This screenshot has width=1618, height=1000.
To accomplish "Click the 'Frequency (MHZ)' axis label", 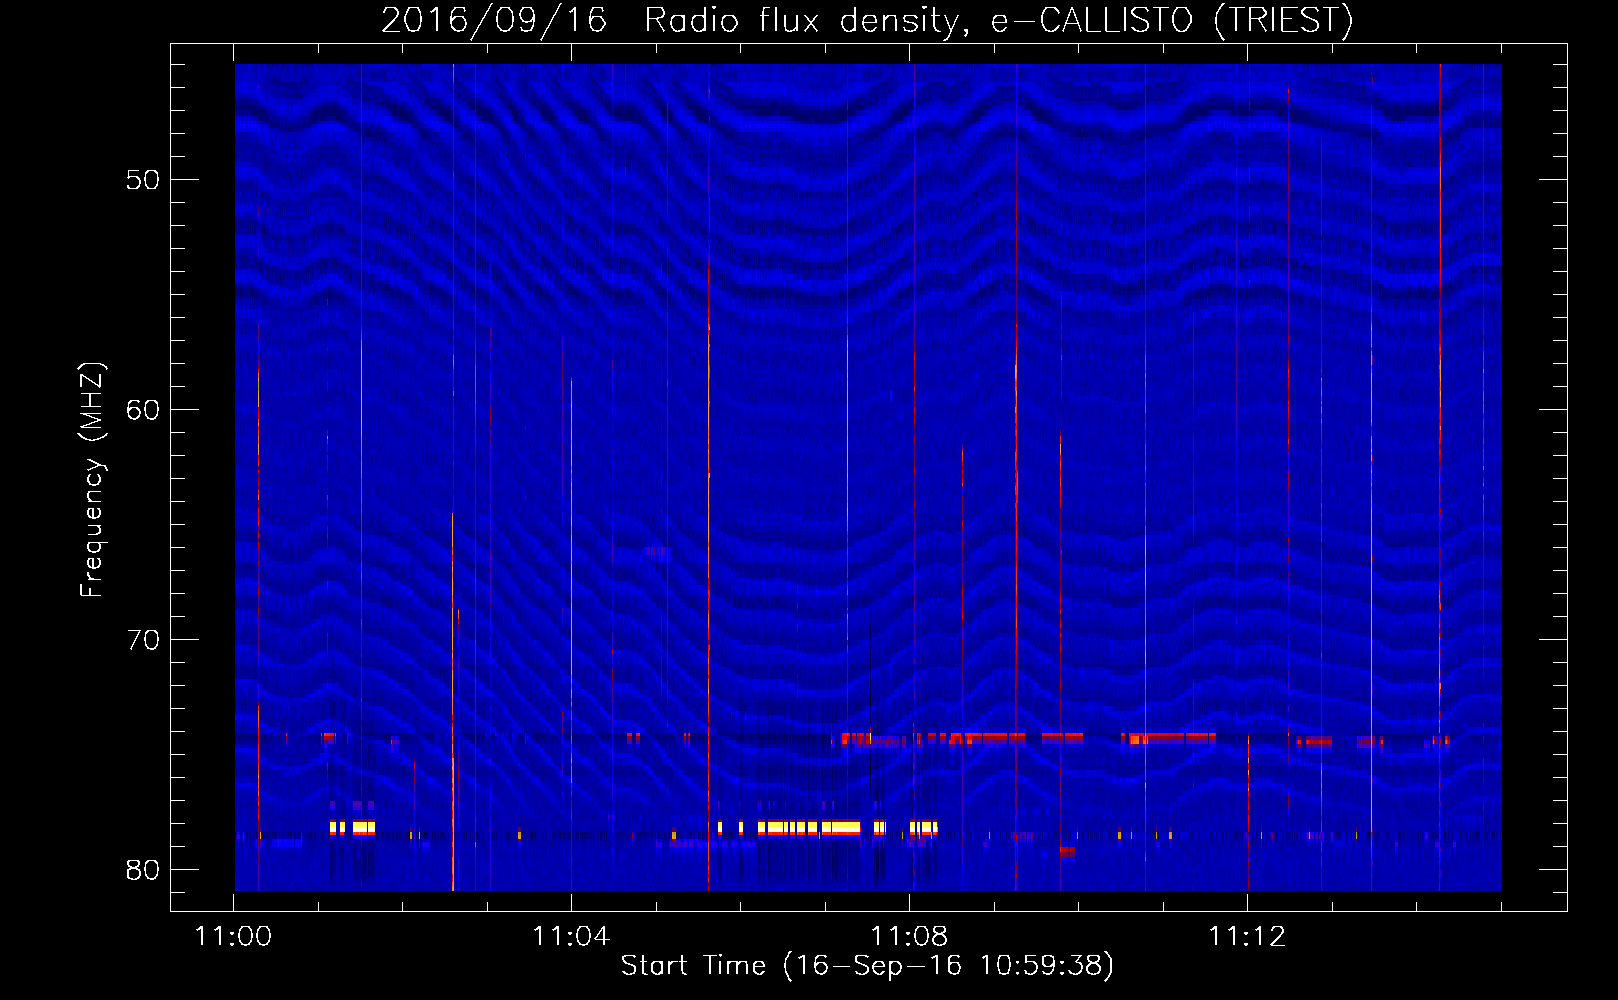I will click(91, 480).
